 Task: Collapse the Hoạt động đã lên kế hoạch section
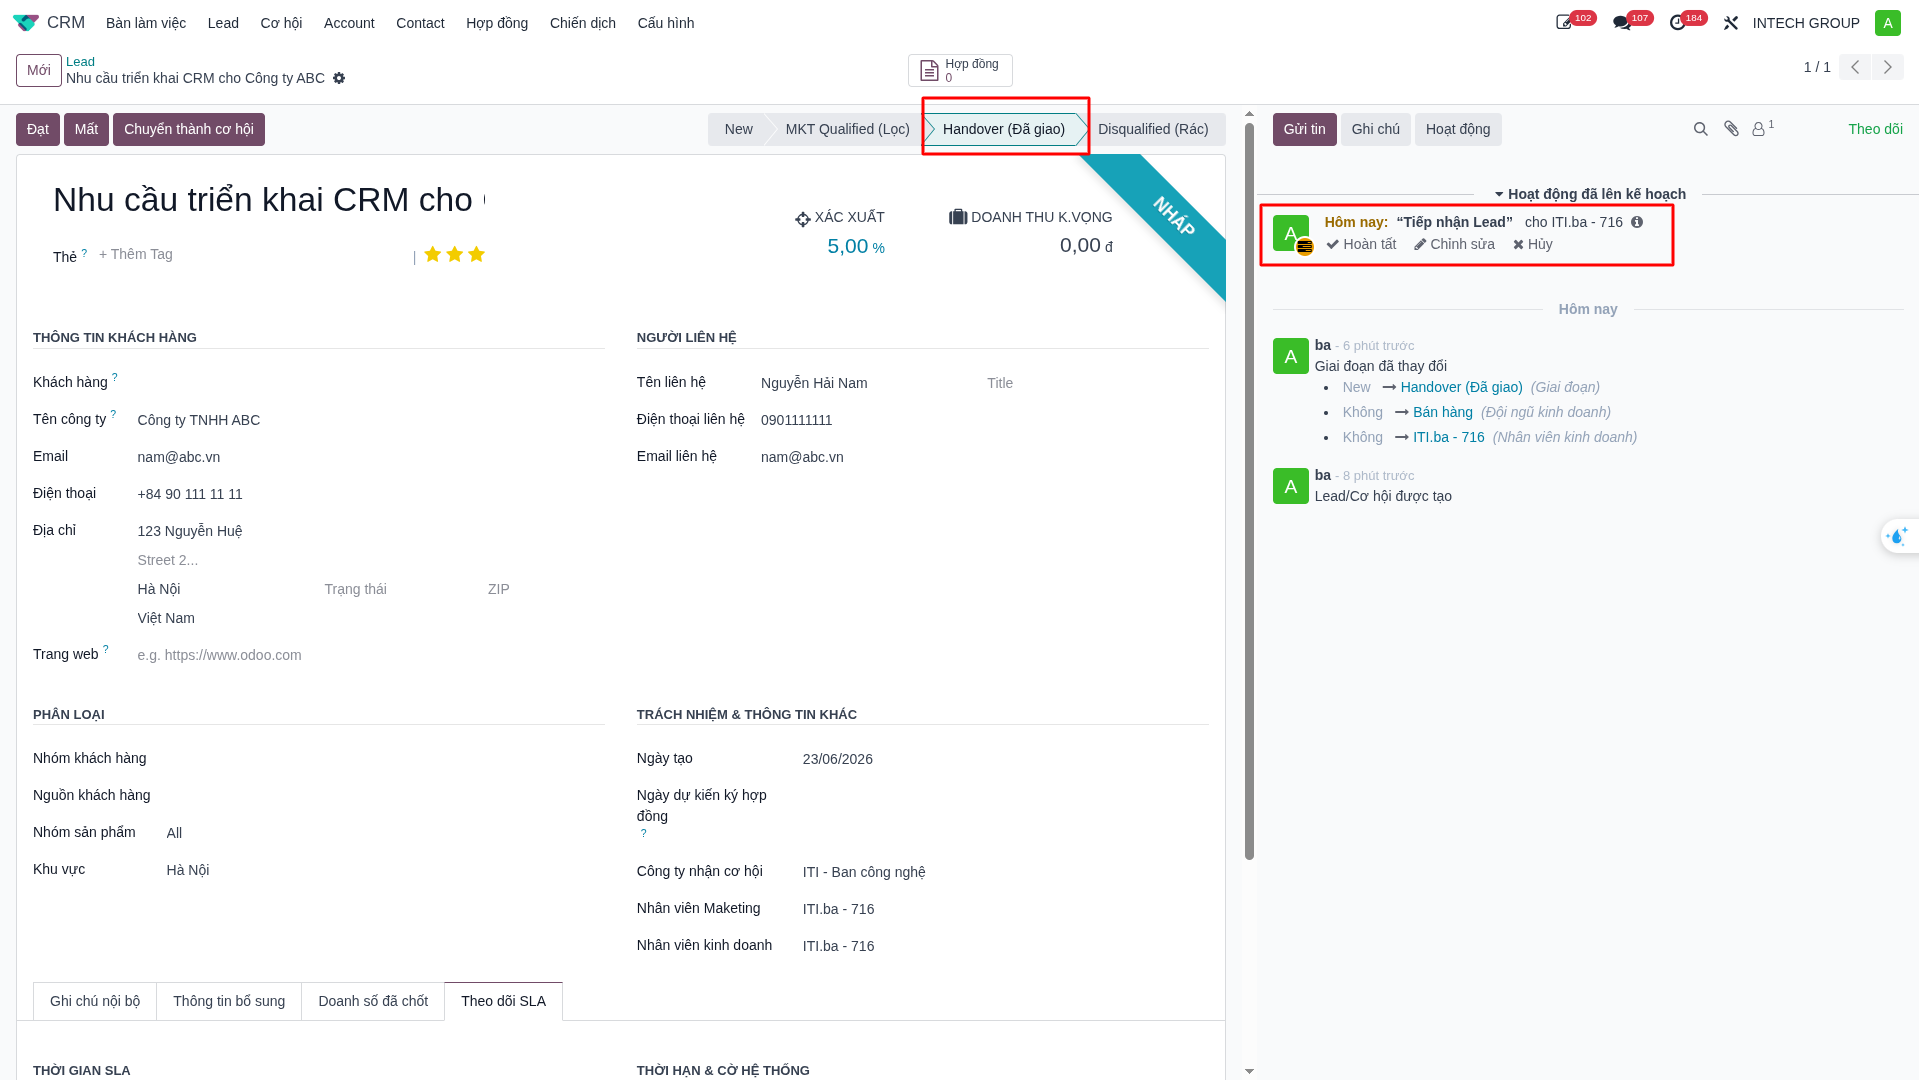(x=1590, y=194)
